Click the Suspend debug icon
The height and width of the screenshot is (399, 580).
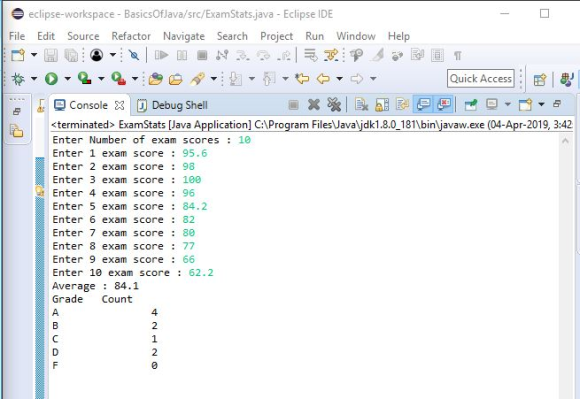tap(182, 55)
